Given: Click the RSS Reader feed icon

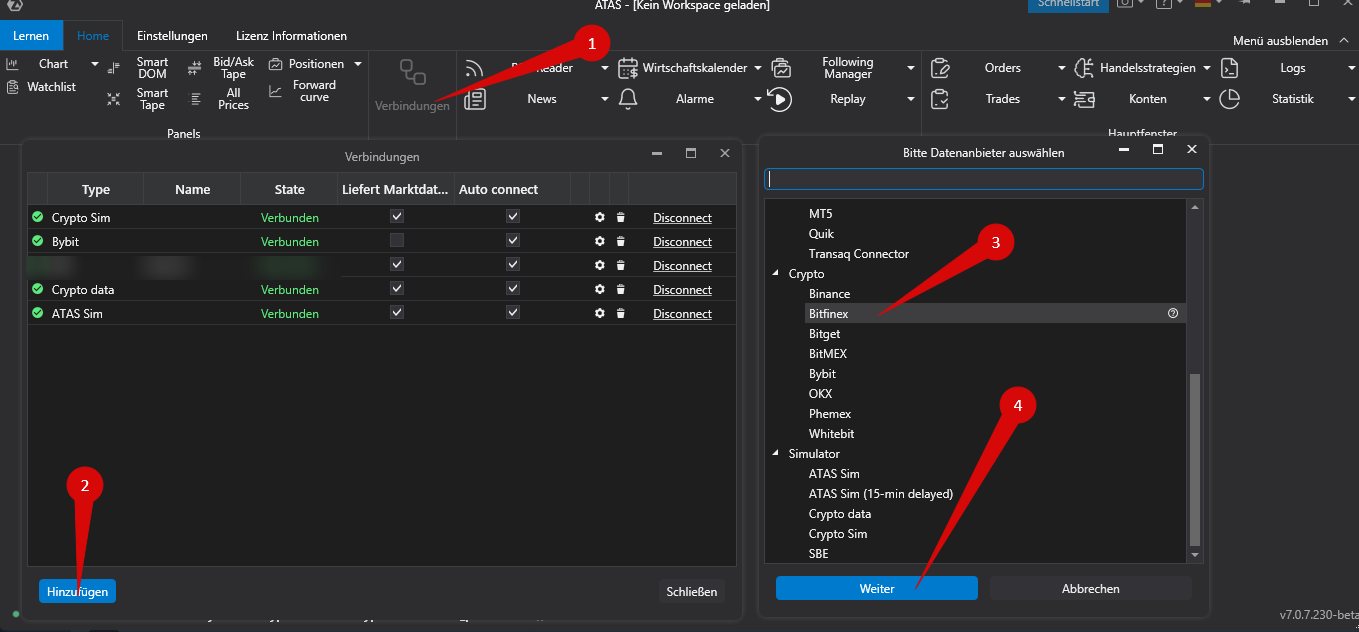Looking at the screenshot, I should coord(475,68).
